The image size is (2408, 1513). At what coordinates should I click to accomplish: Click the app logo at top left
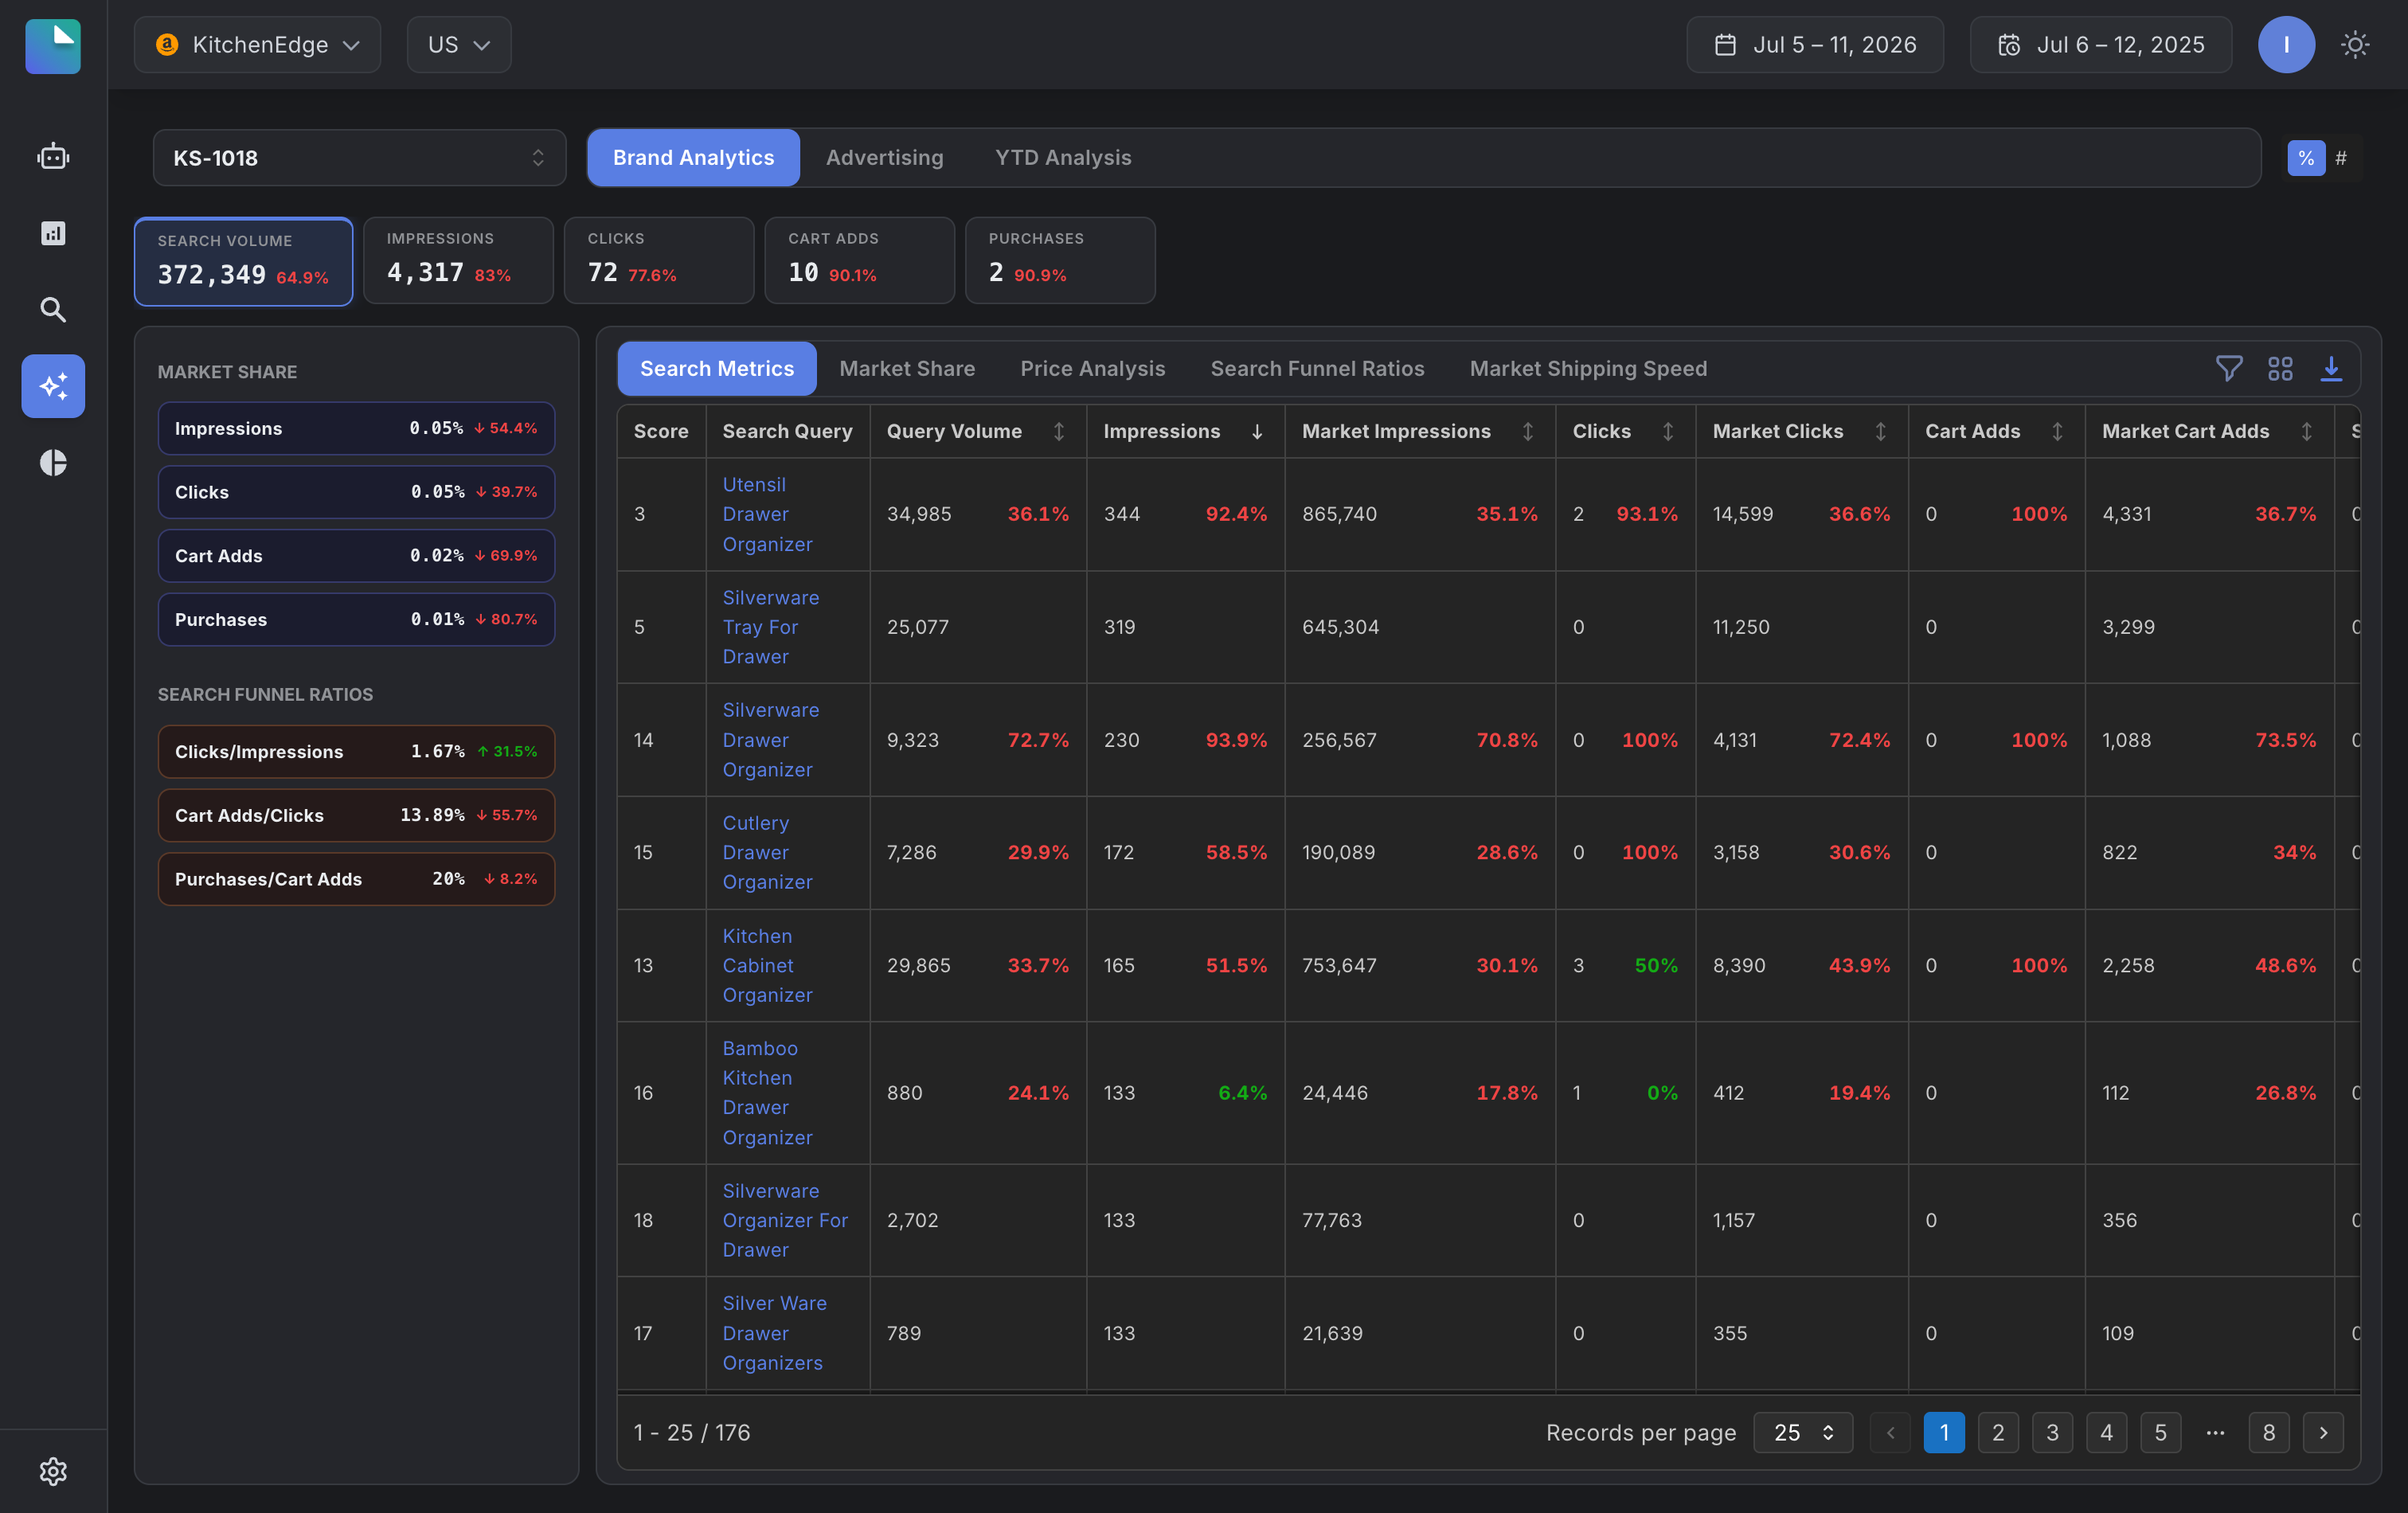click(53, 46)
